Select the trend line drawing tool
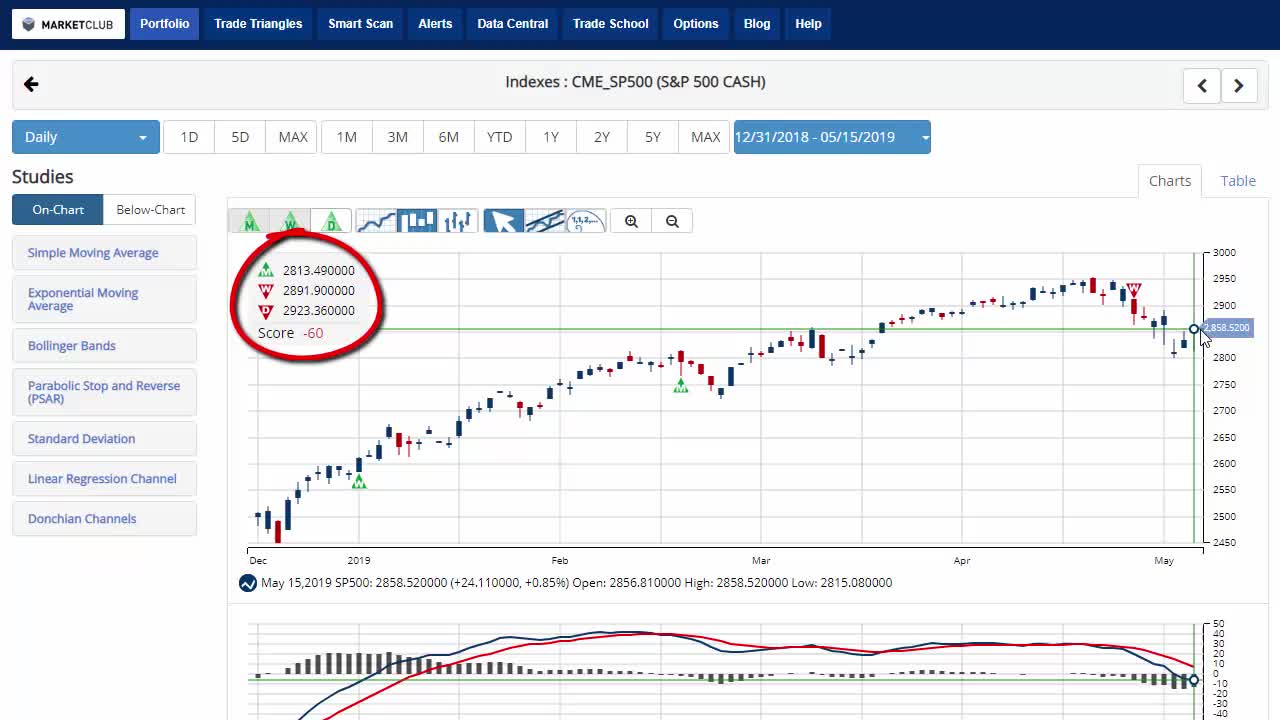1280x720 pixels. tap(545, 221)
